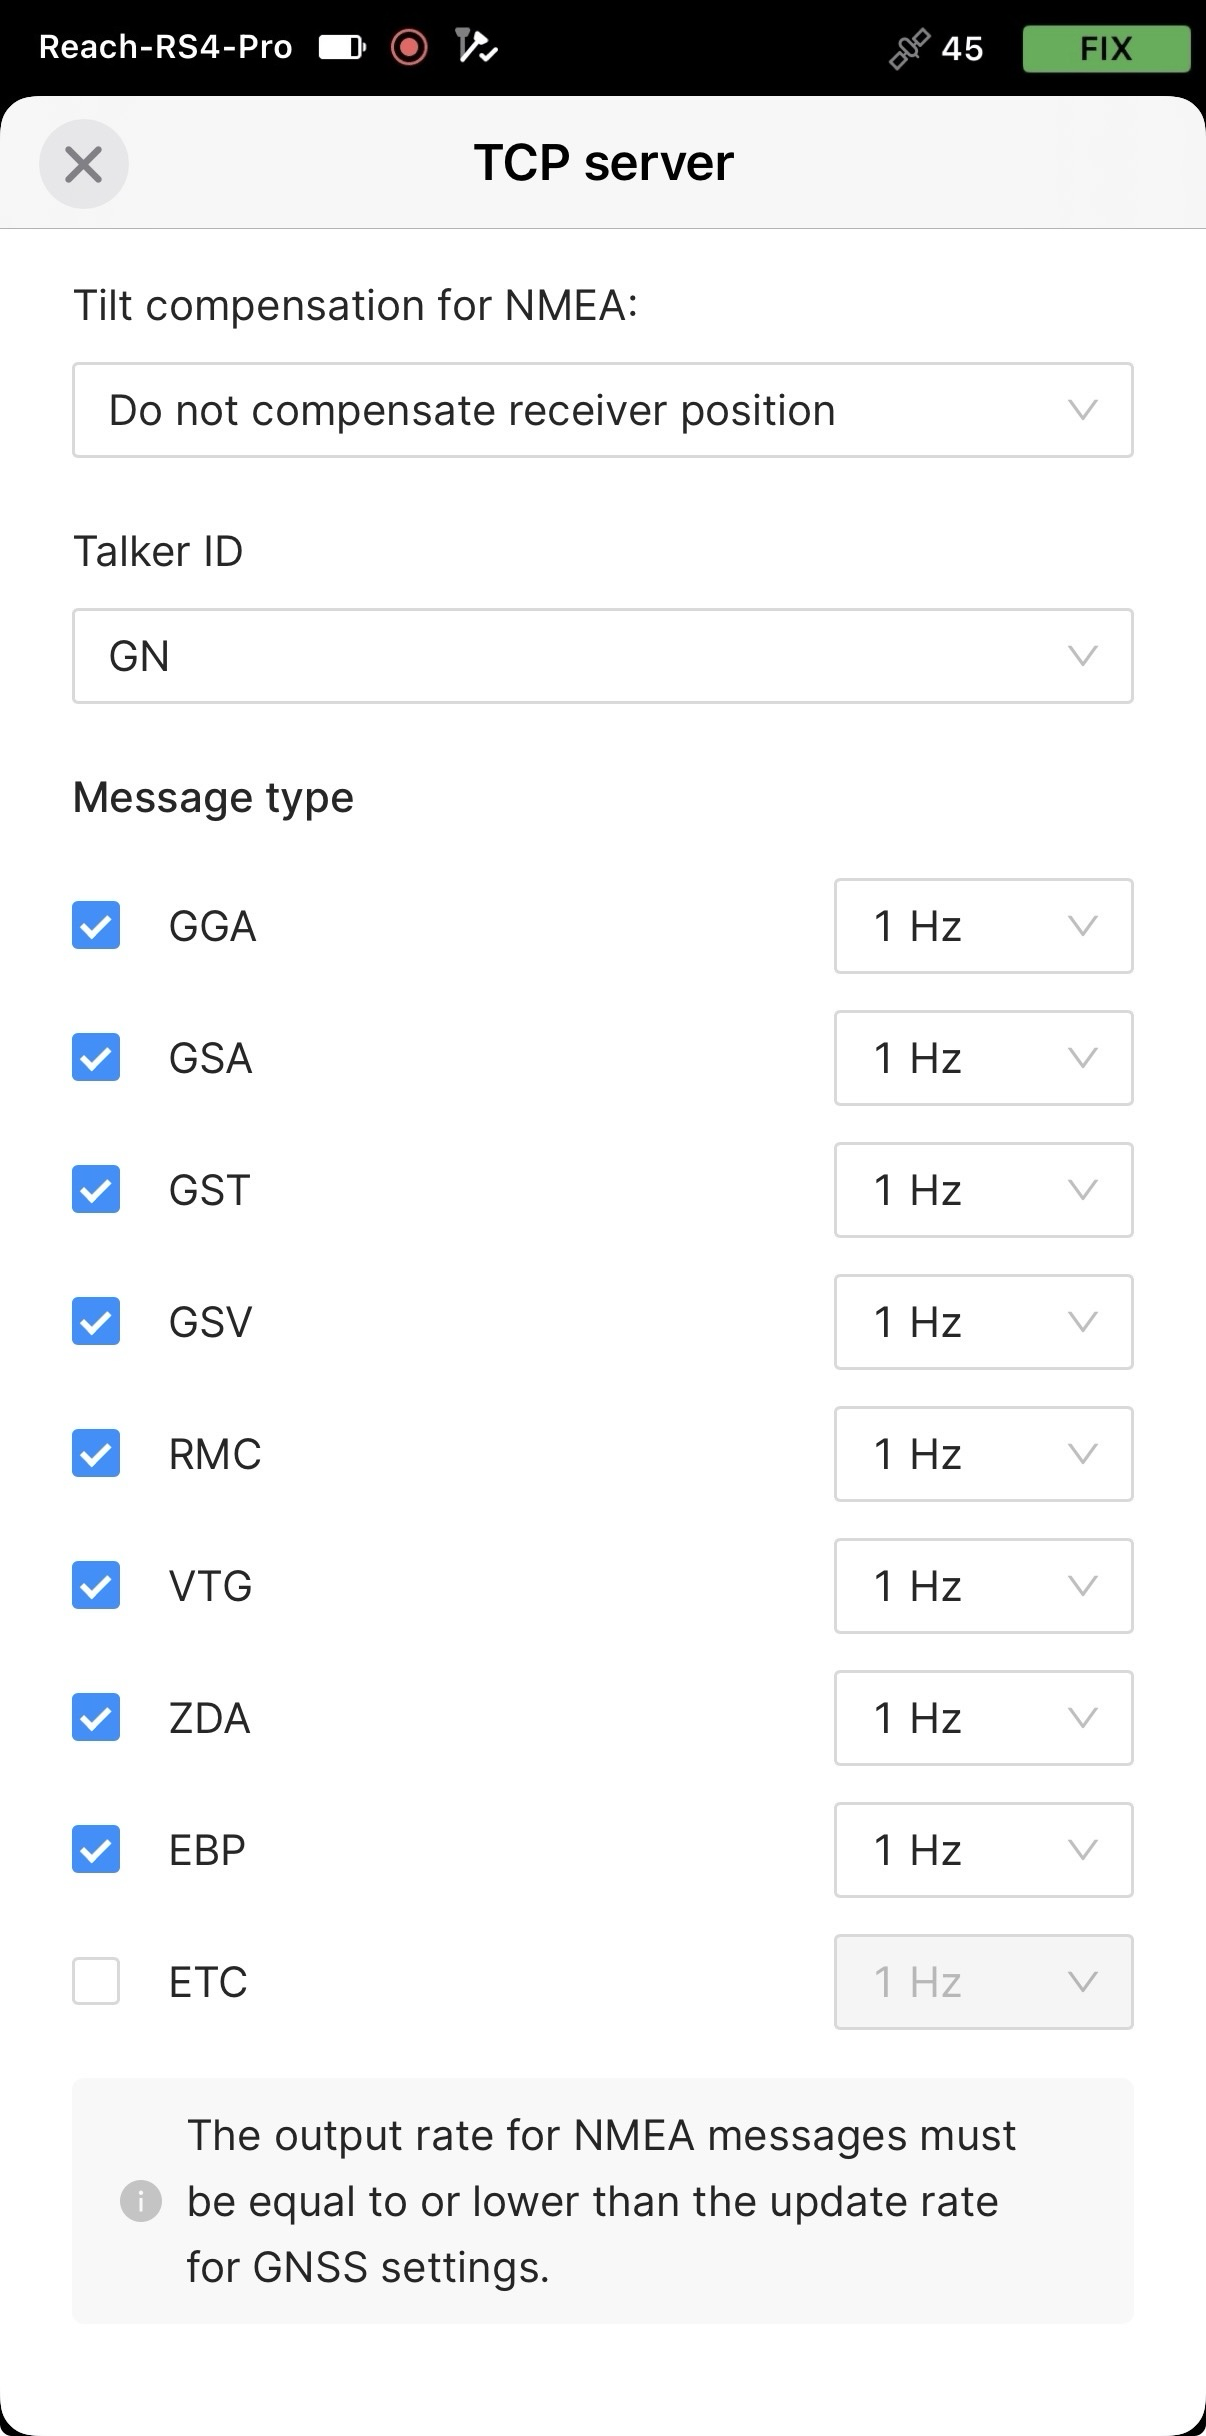Tap the info icon beside output rate note
Viewport: 1206px width, 2436px height.
pyautogui.click(x=141, y=2201)
